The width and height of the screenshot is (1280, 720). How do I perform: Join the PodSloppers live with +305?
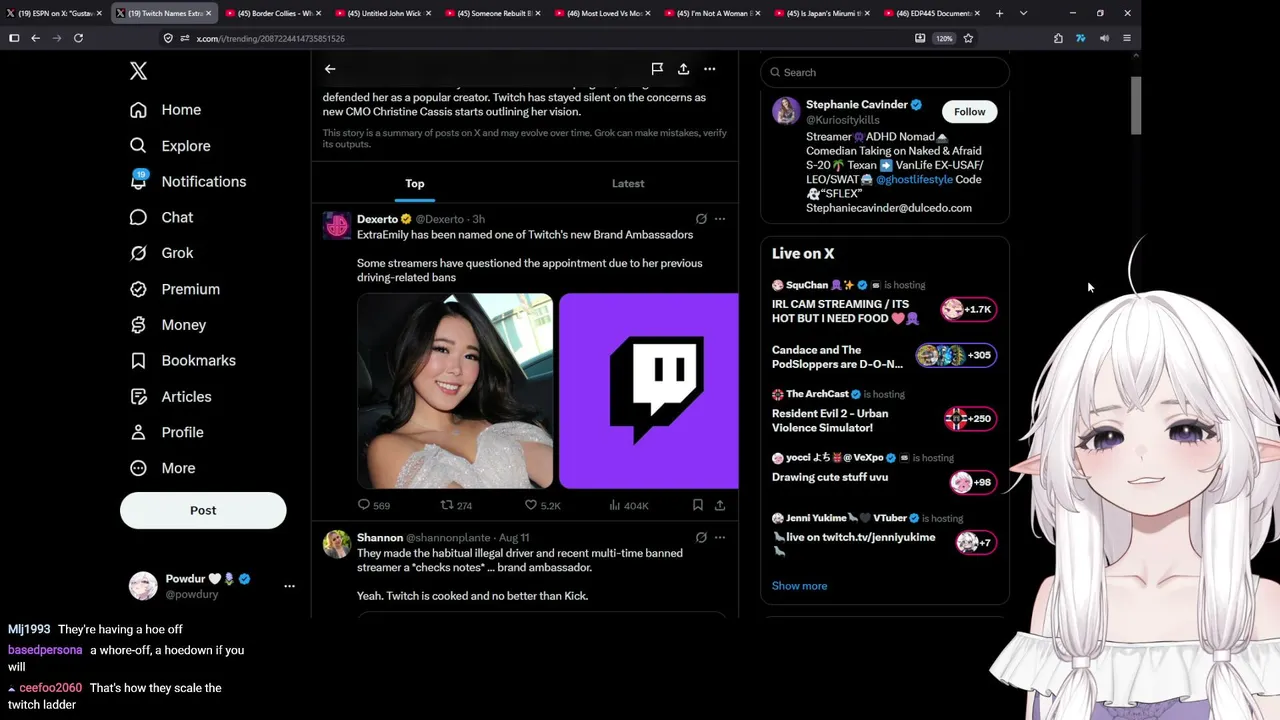click(x=956, y=355)
